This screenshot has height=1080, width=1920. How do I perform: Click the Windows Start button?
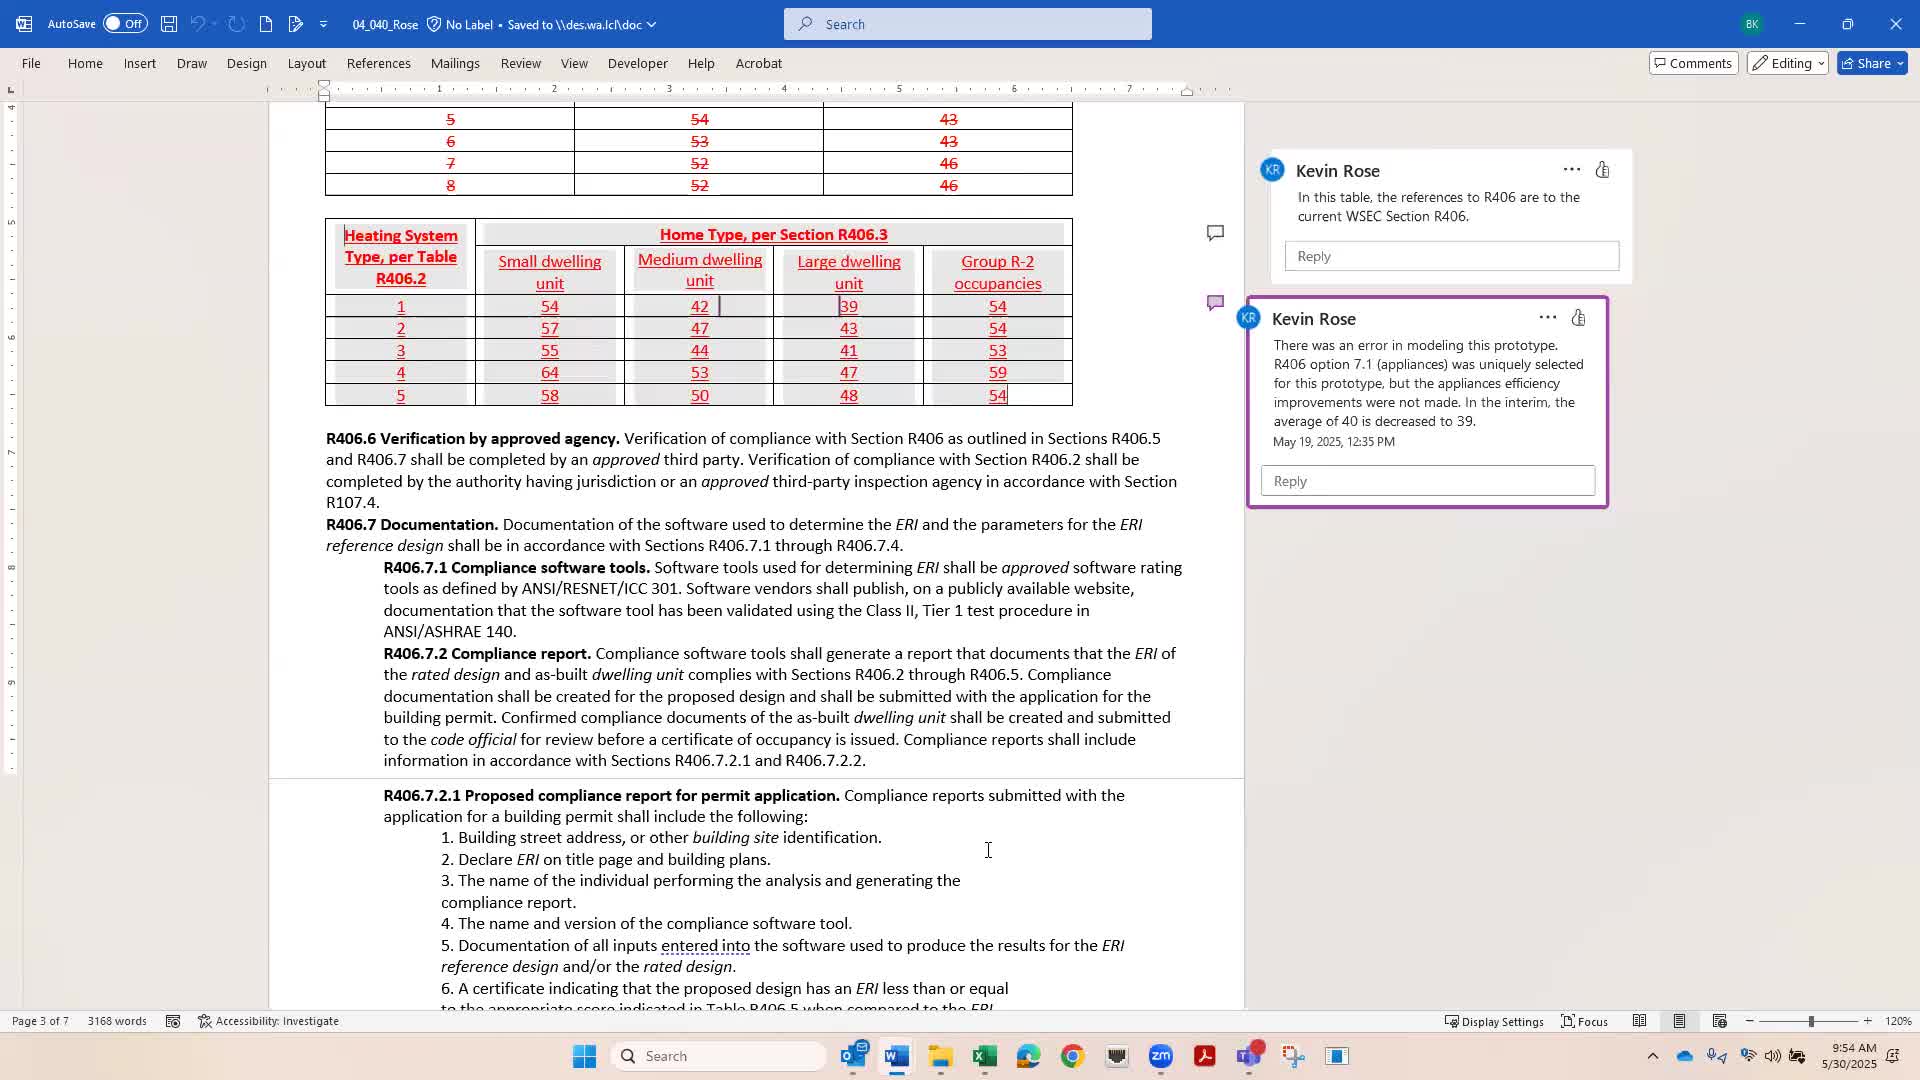coord(585,1056)
